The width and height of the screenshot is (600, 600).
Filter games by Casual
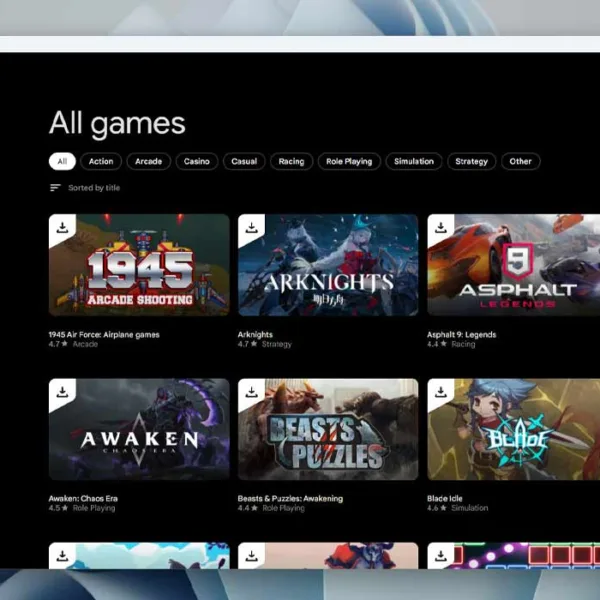[x=244, y=161]
